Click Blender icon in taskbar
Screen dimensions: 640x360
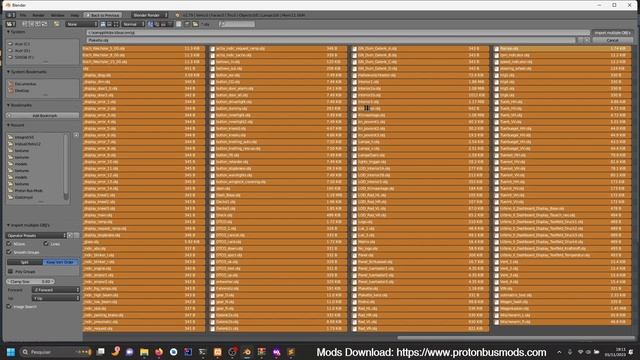click(x=247, y=352)
